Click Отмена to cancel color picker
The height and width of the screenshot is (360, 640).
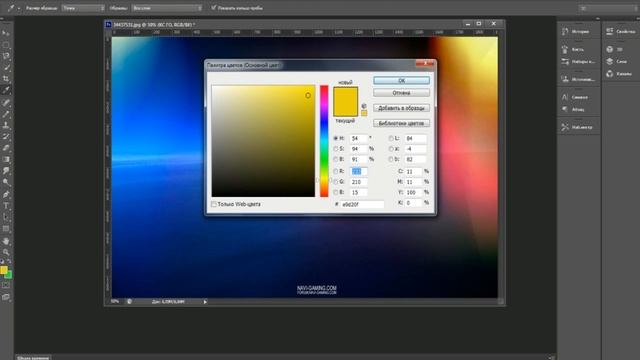[x=401, y=93]
